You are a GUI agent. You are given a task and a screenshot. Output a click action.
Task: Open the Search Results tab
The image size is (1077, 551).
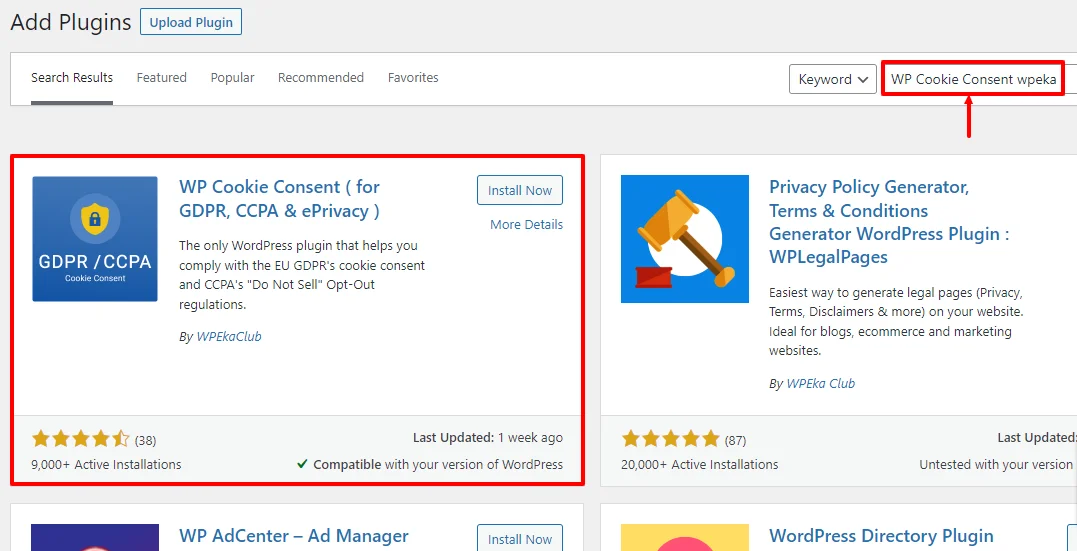tap(72, 78)
